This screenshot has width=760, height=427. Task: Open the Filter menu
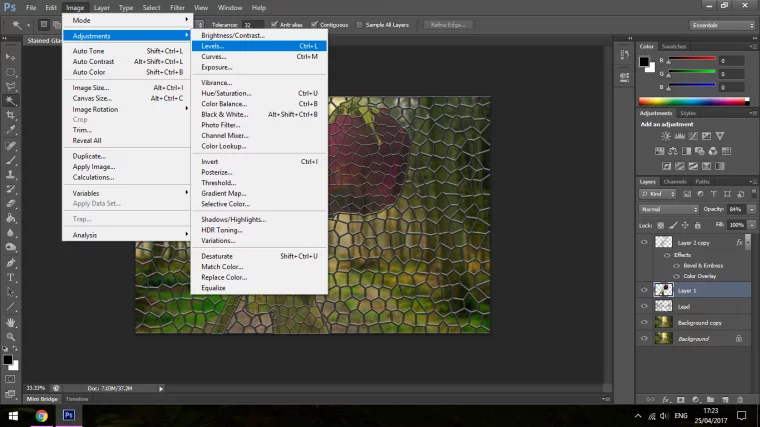pyautogui.click(x=177, y=8)
